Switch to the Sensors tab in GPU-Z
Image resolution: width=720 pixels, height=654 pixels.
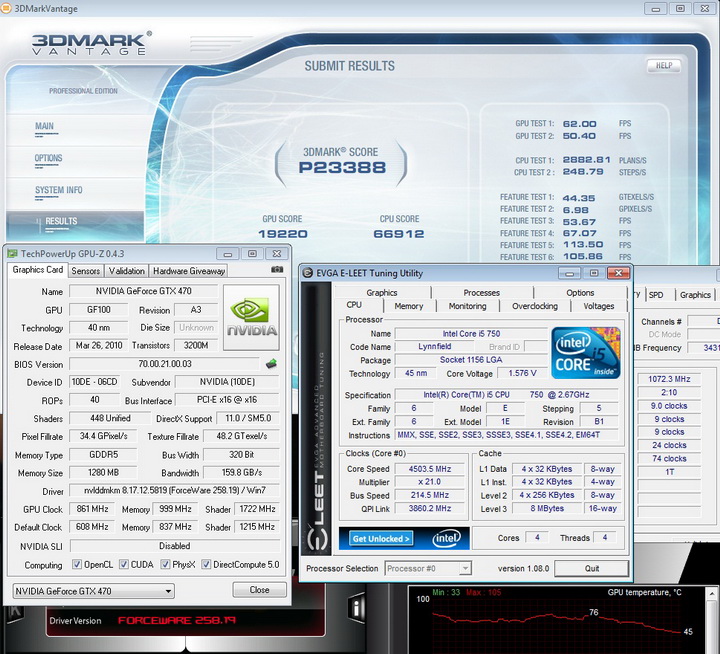(x=86, y=271)
